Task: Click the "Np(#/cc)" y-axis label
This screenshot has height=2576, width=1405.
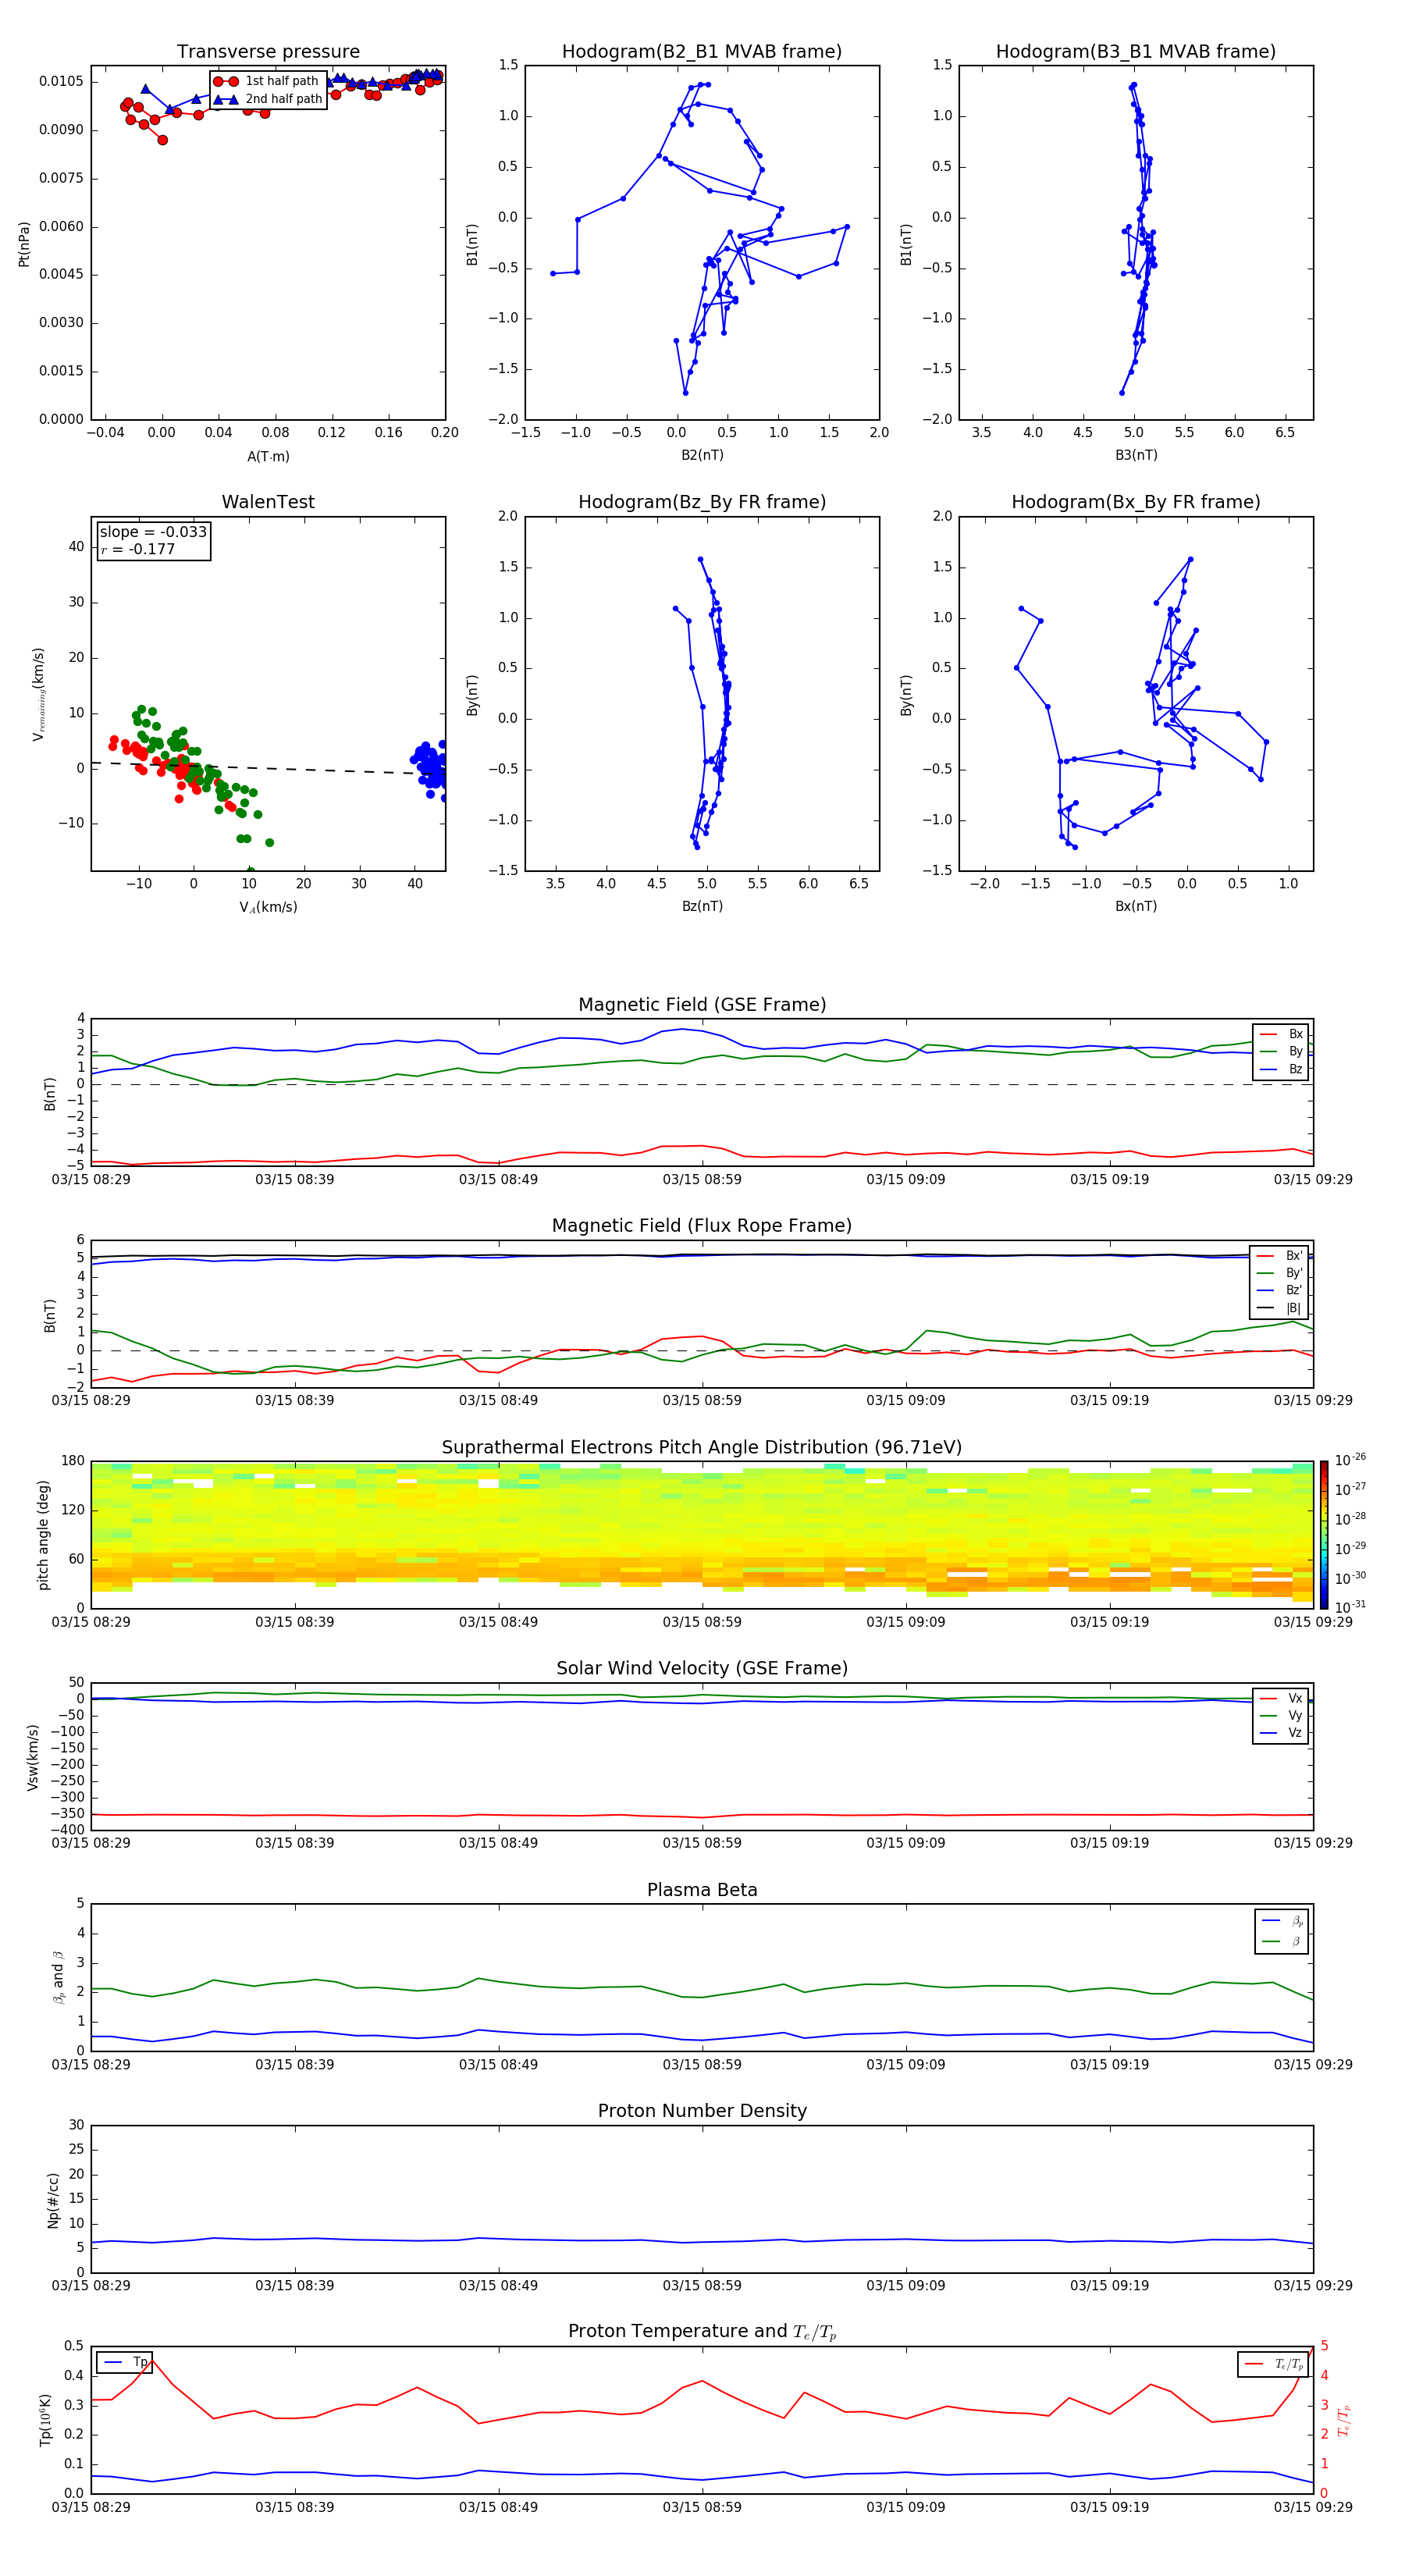Action: pos(53,2200)
